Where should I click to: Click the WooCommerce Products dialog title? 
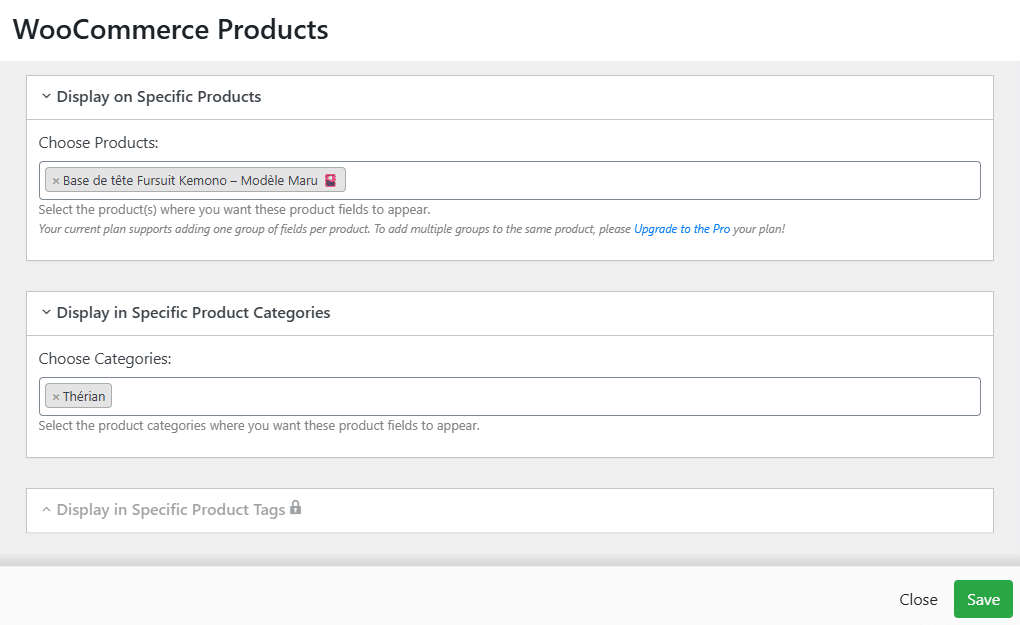[170, 30]
